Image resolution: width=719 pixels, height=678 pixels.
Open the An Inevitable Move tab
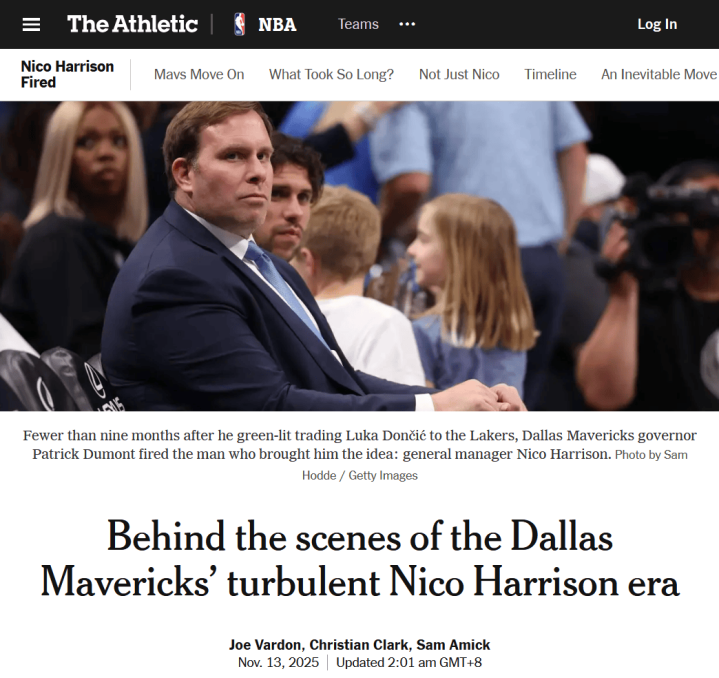659,74
